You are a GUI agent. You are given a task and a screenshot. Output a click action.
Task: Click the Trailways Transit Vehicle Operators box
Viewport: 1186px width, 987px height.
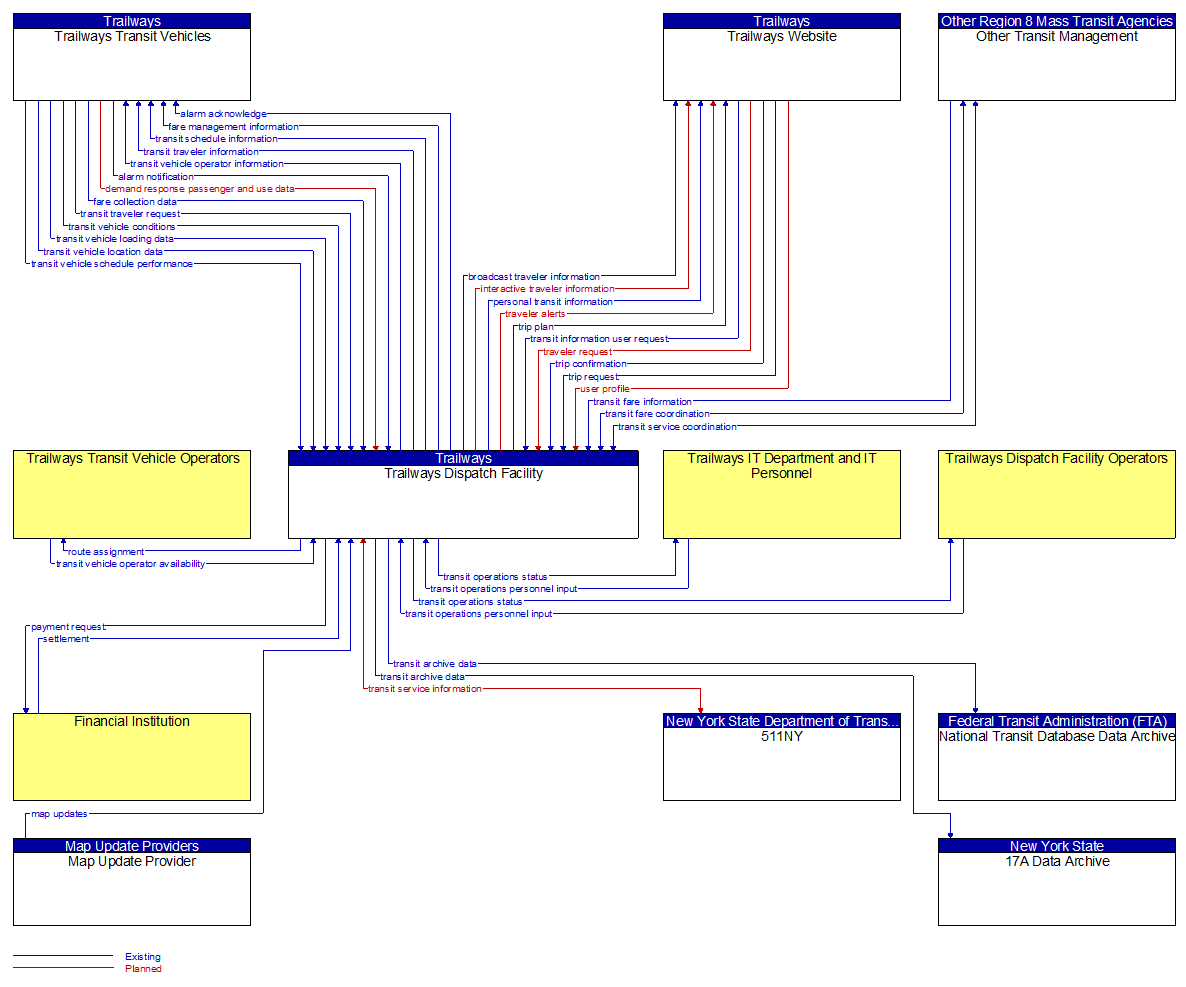[x=132, y=495]
